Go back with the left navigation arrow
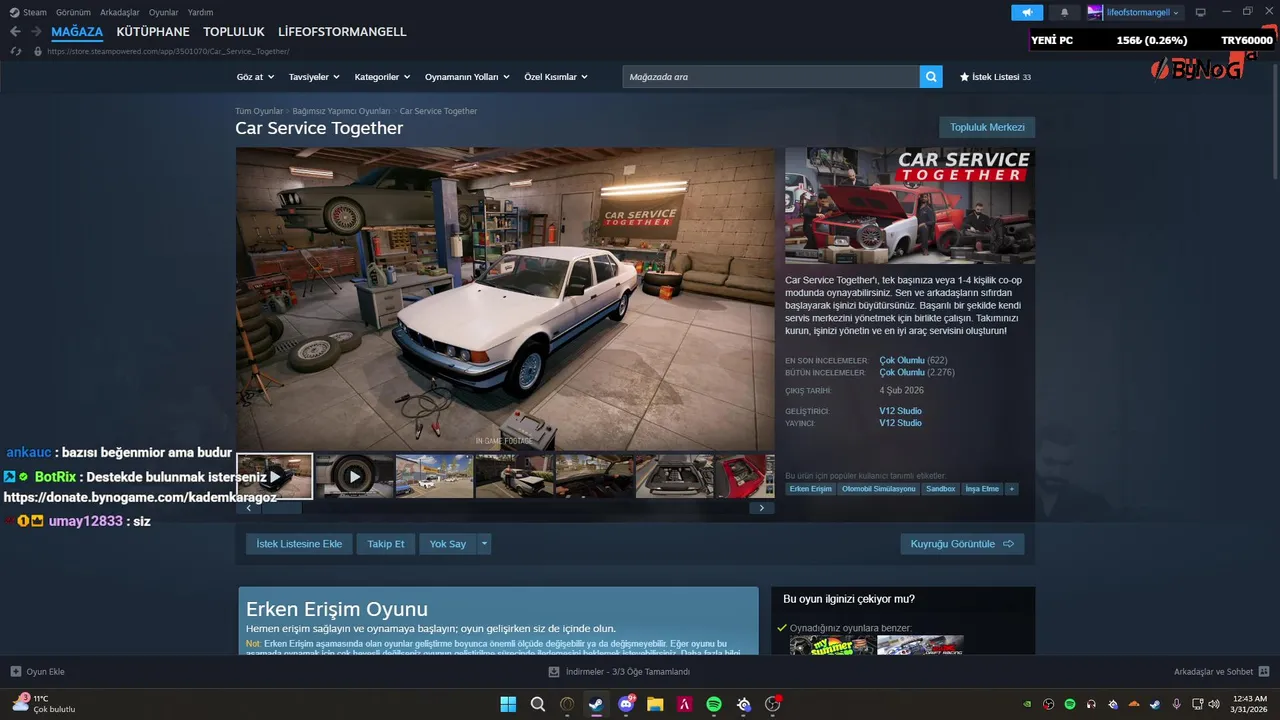Viewport: 1280px width, 720px height. 15,32
